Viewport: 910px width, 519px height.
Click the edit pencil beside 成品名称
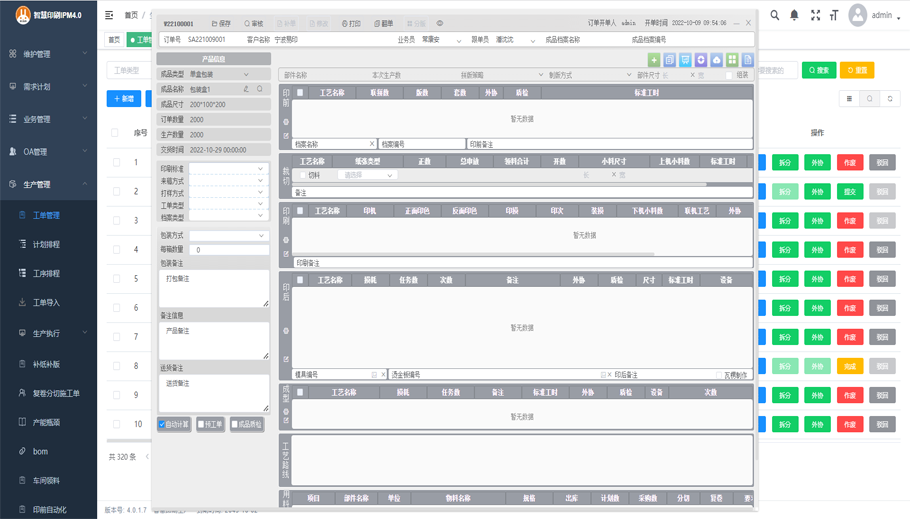click(247, 89)
